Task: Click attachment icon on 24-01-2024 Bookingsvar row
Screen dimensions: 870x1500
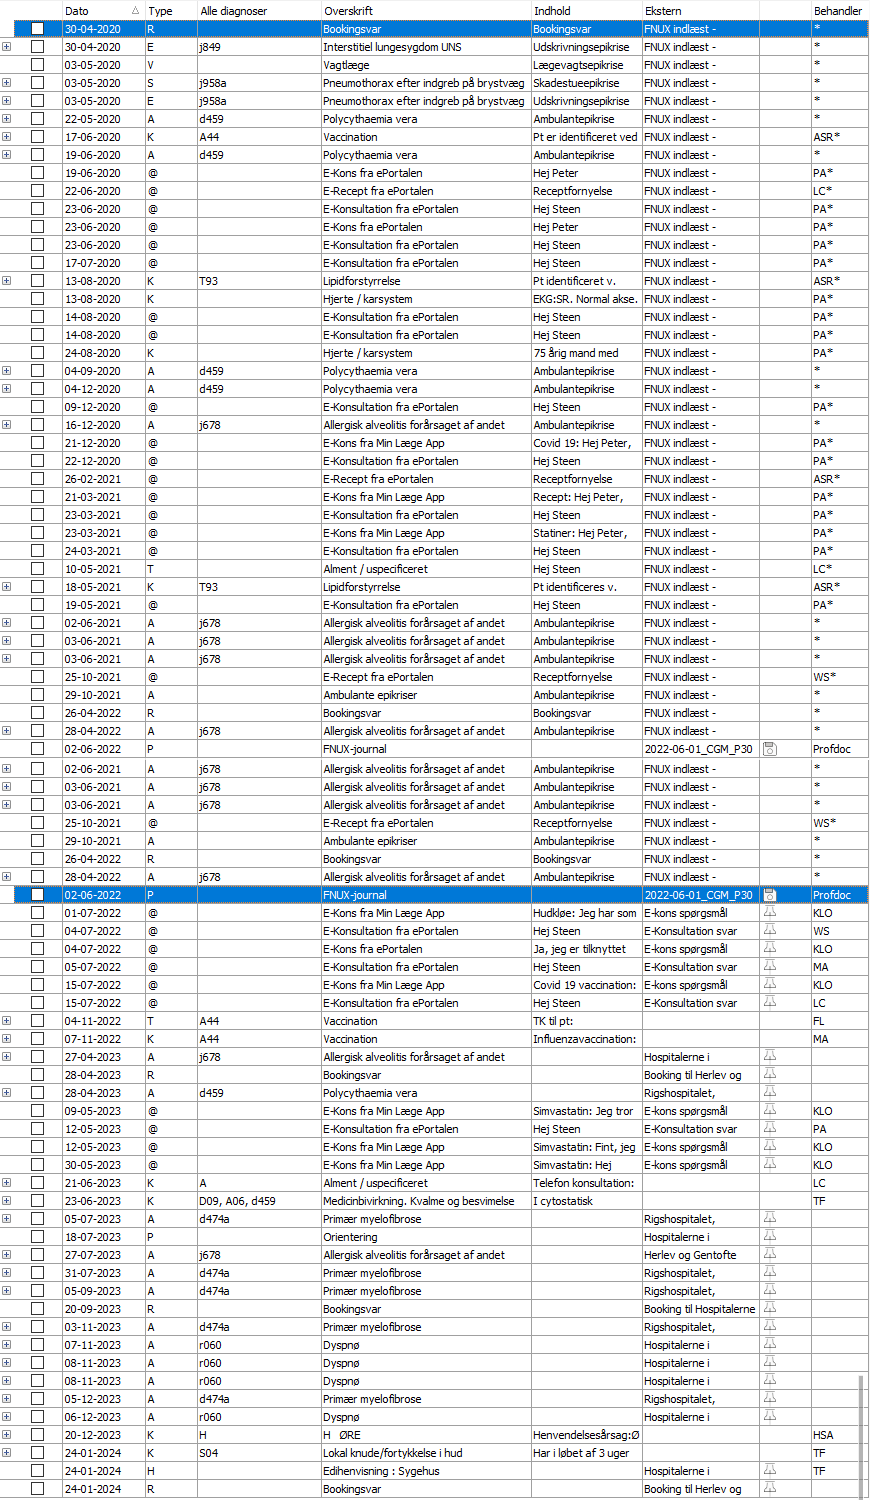Action: click(770, 1489)
